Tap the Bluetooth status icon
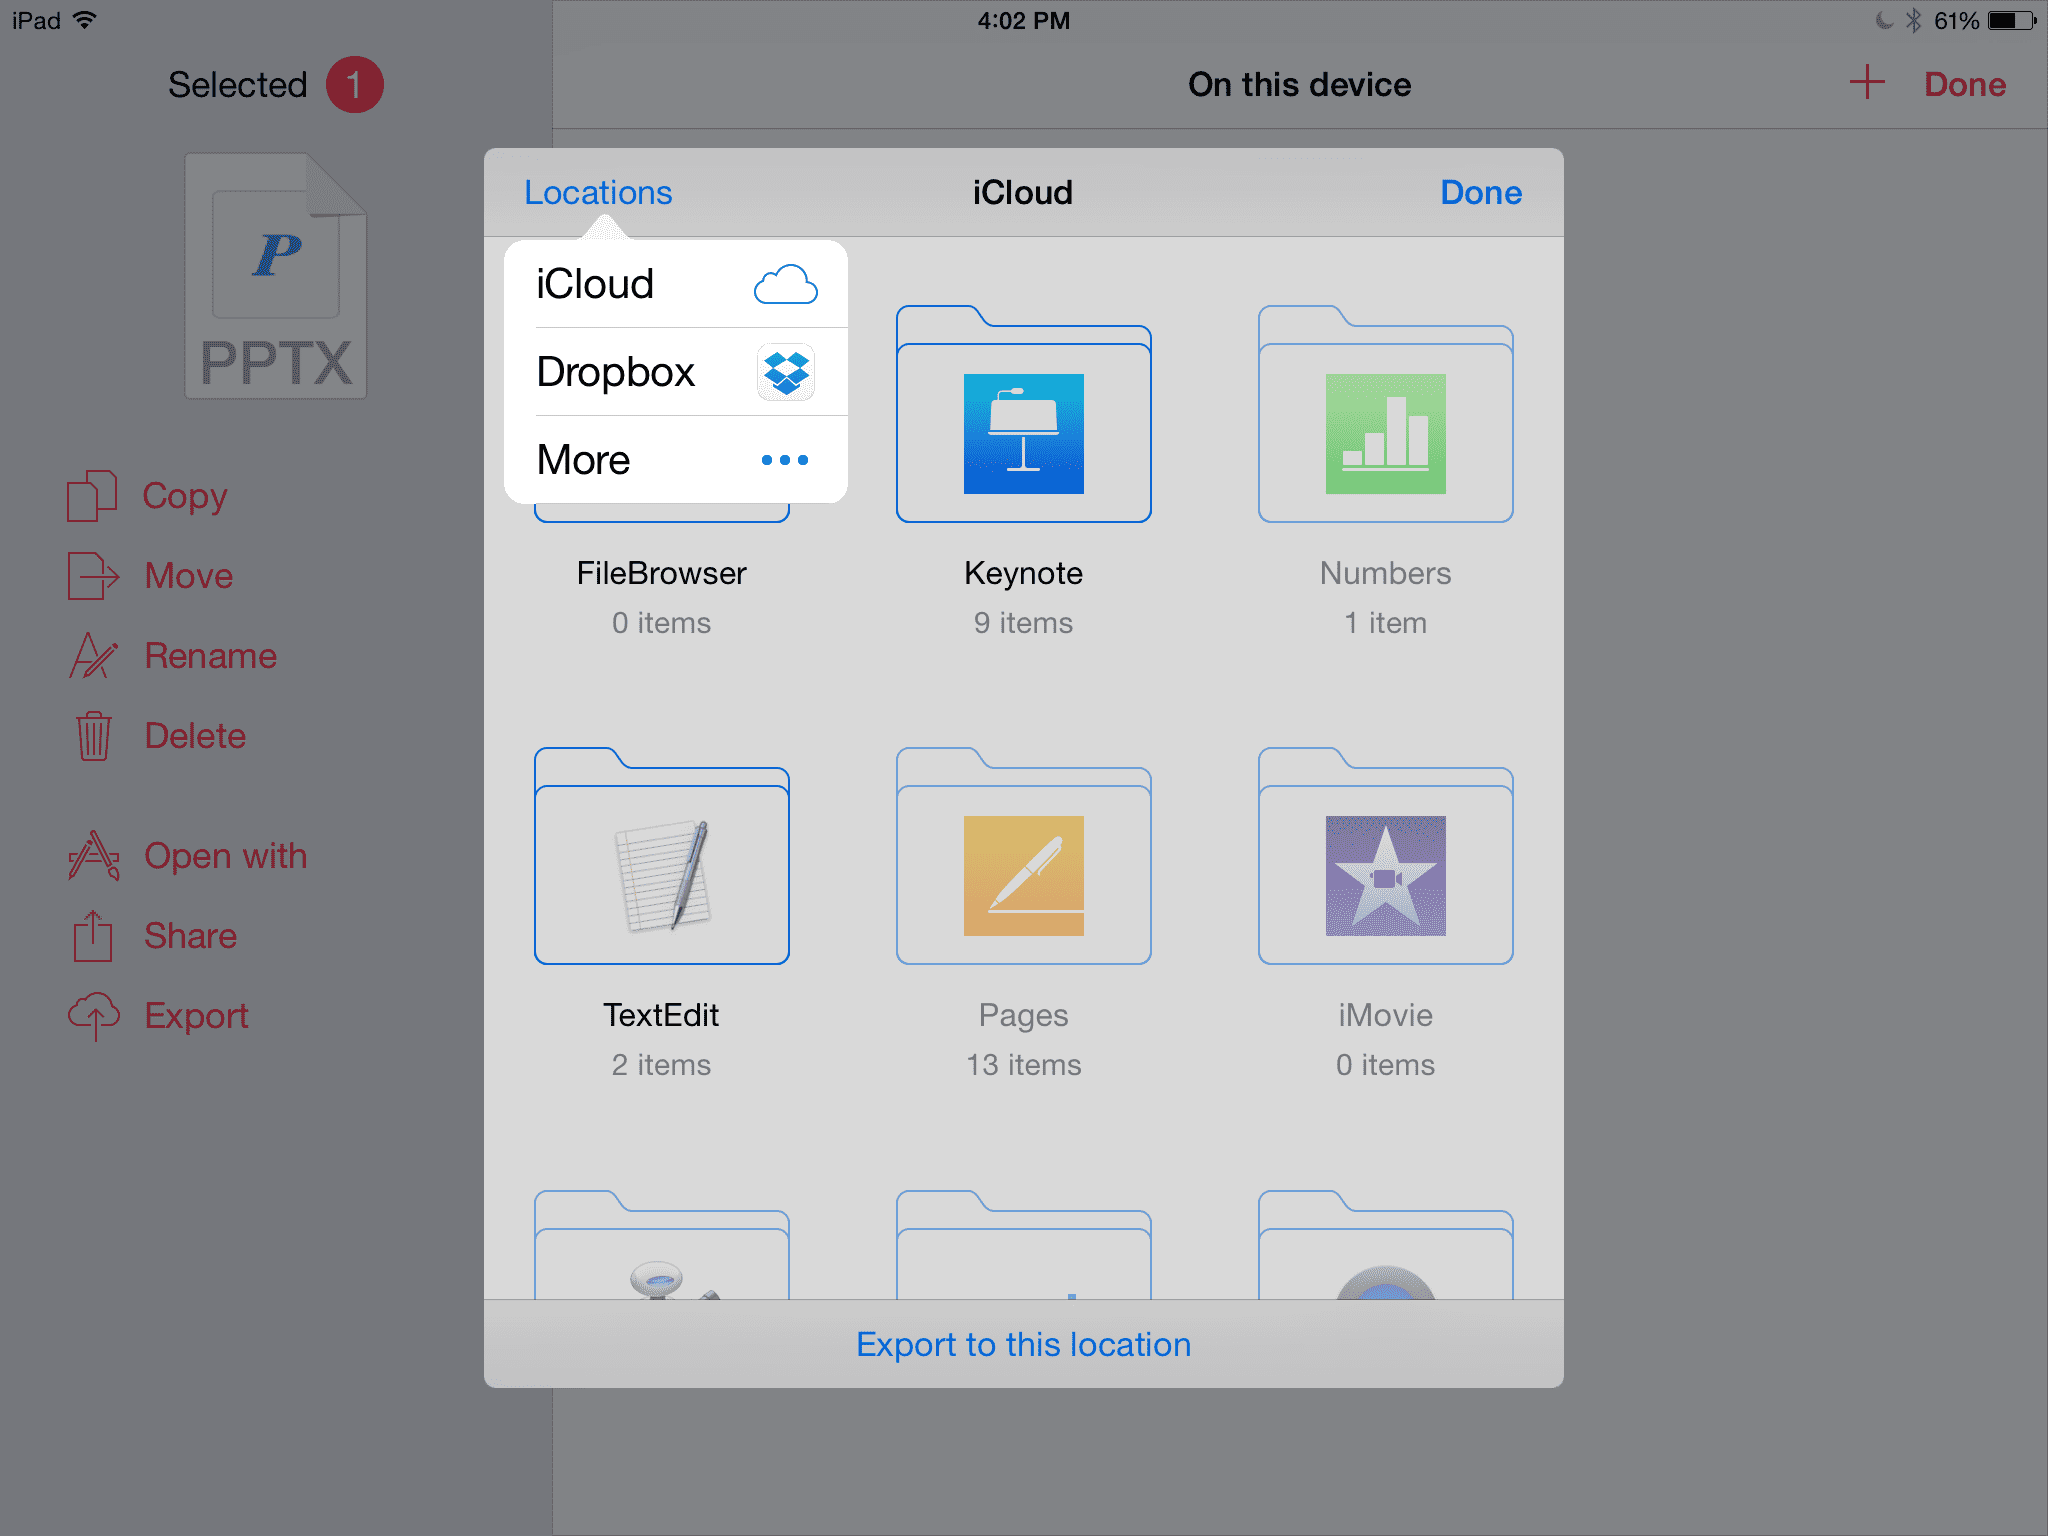 pos(1914,21)
